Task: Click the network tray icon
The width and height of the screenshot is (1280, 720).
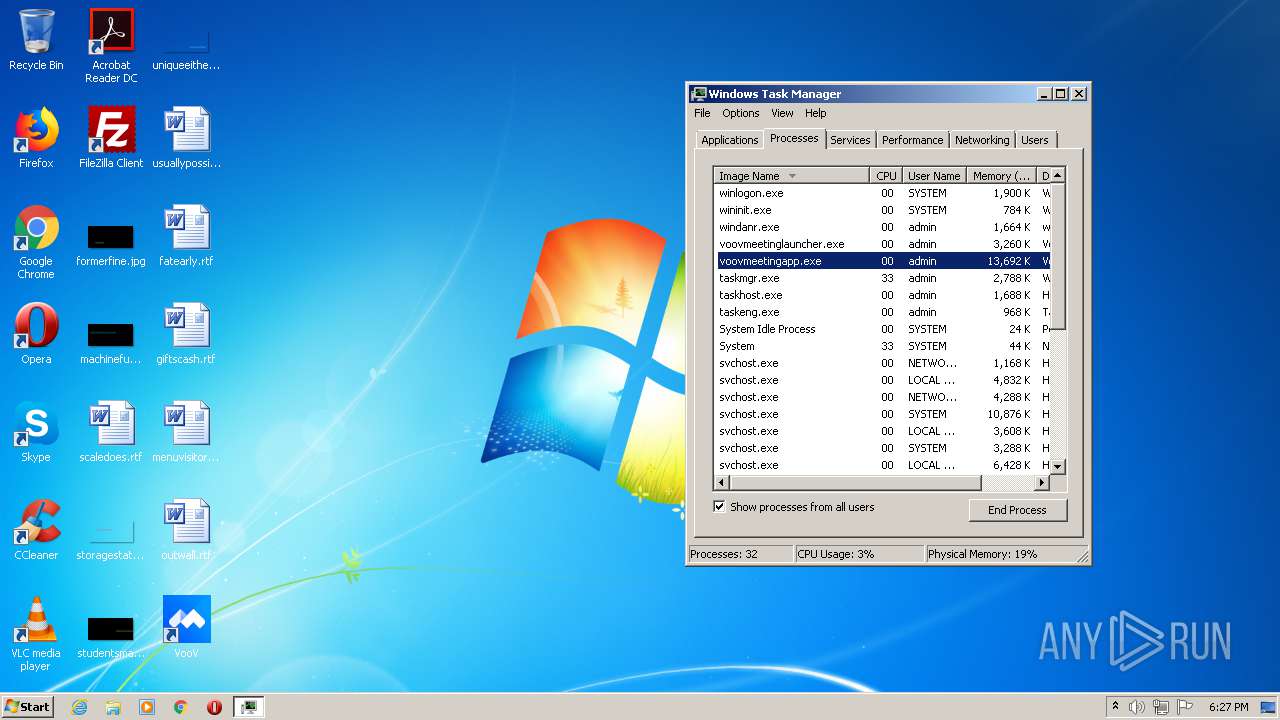Action: pos(1161,707)
